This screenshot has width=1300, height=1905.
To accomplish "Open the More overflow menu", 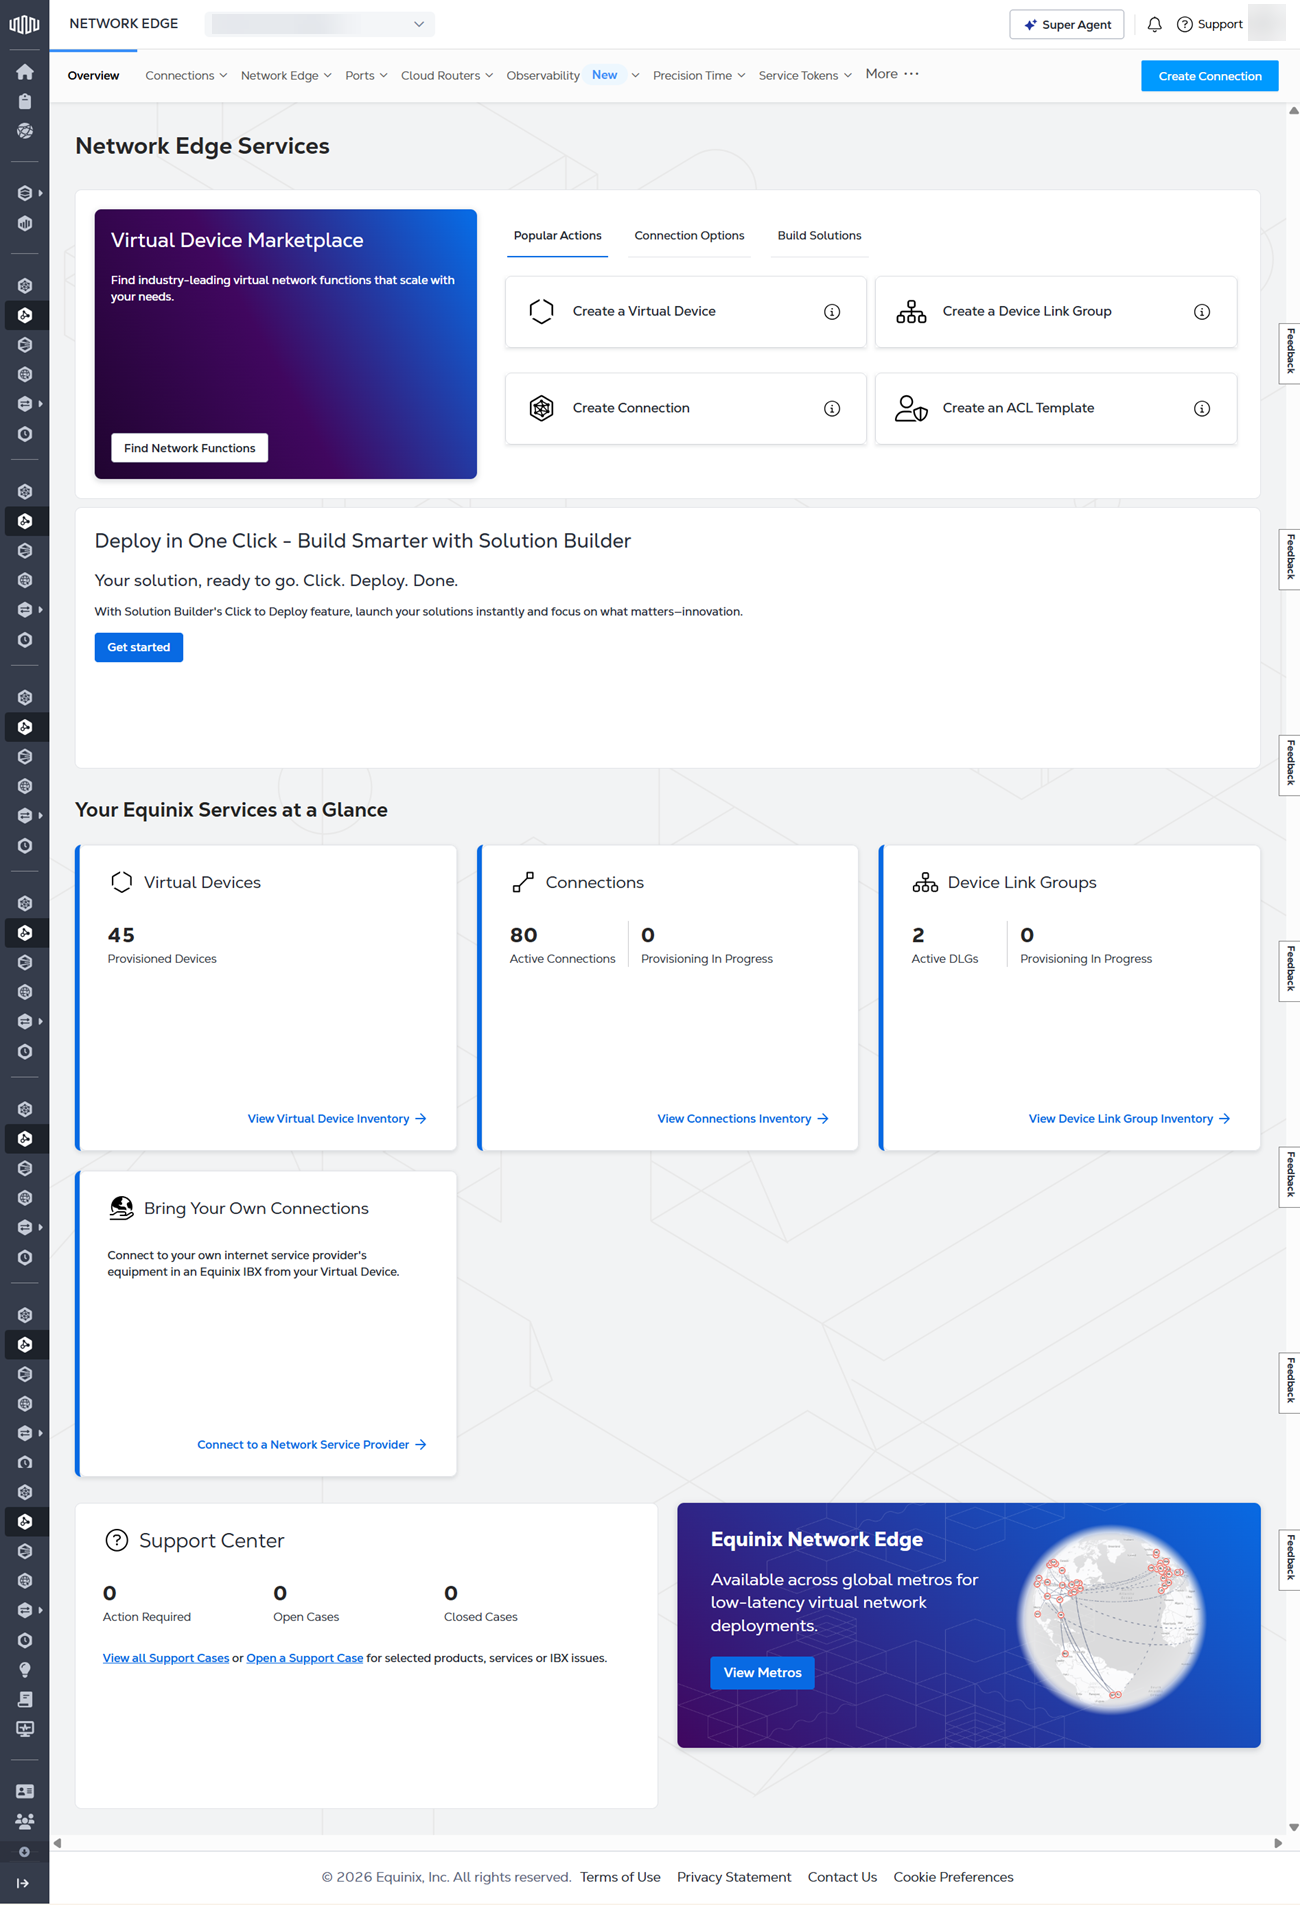I will (892, 74).
